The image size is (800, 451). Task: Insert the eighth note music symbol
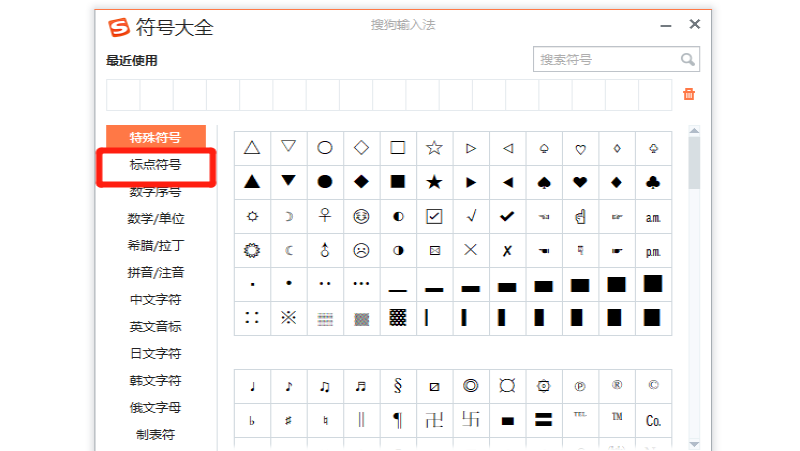coord(288,386)
